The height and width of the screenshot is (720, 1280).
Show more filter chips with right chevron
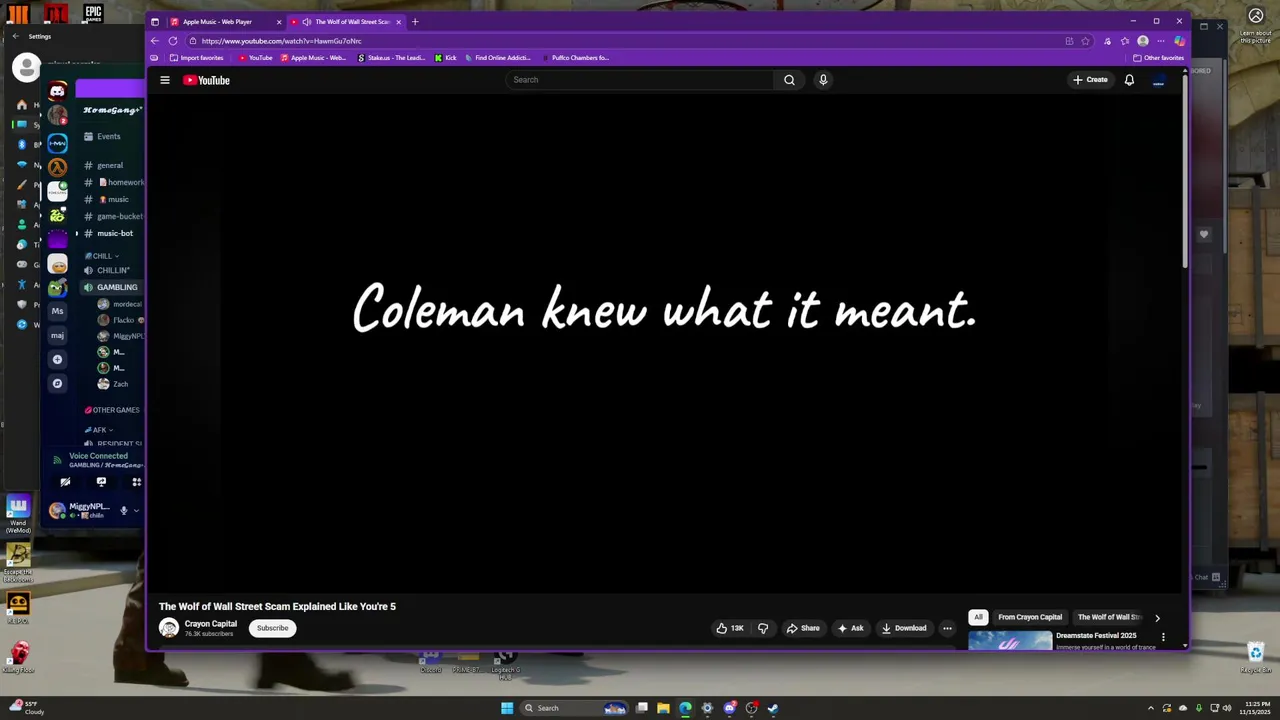point(1157,618)
